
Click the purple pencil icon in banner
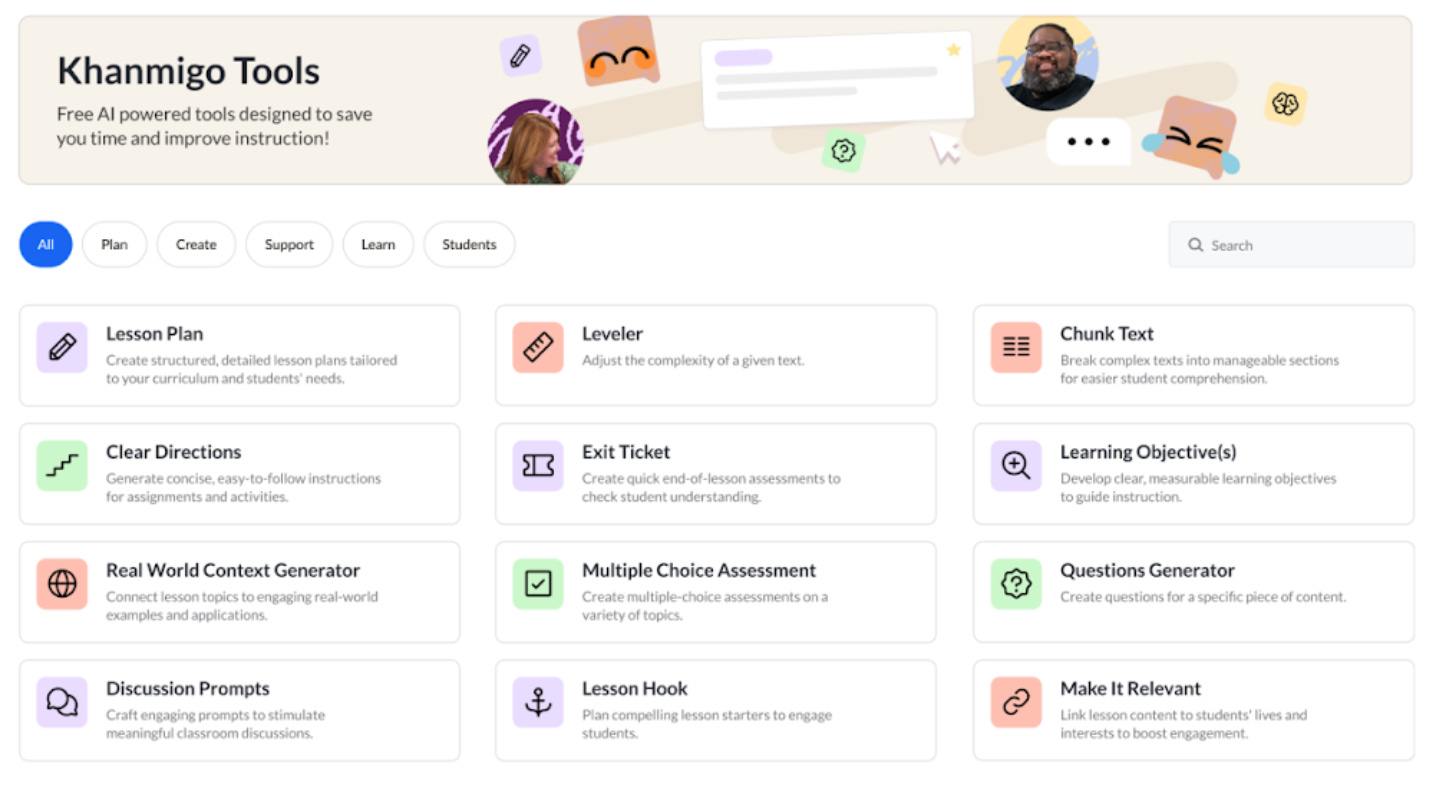(520, 56)
